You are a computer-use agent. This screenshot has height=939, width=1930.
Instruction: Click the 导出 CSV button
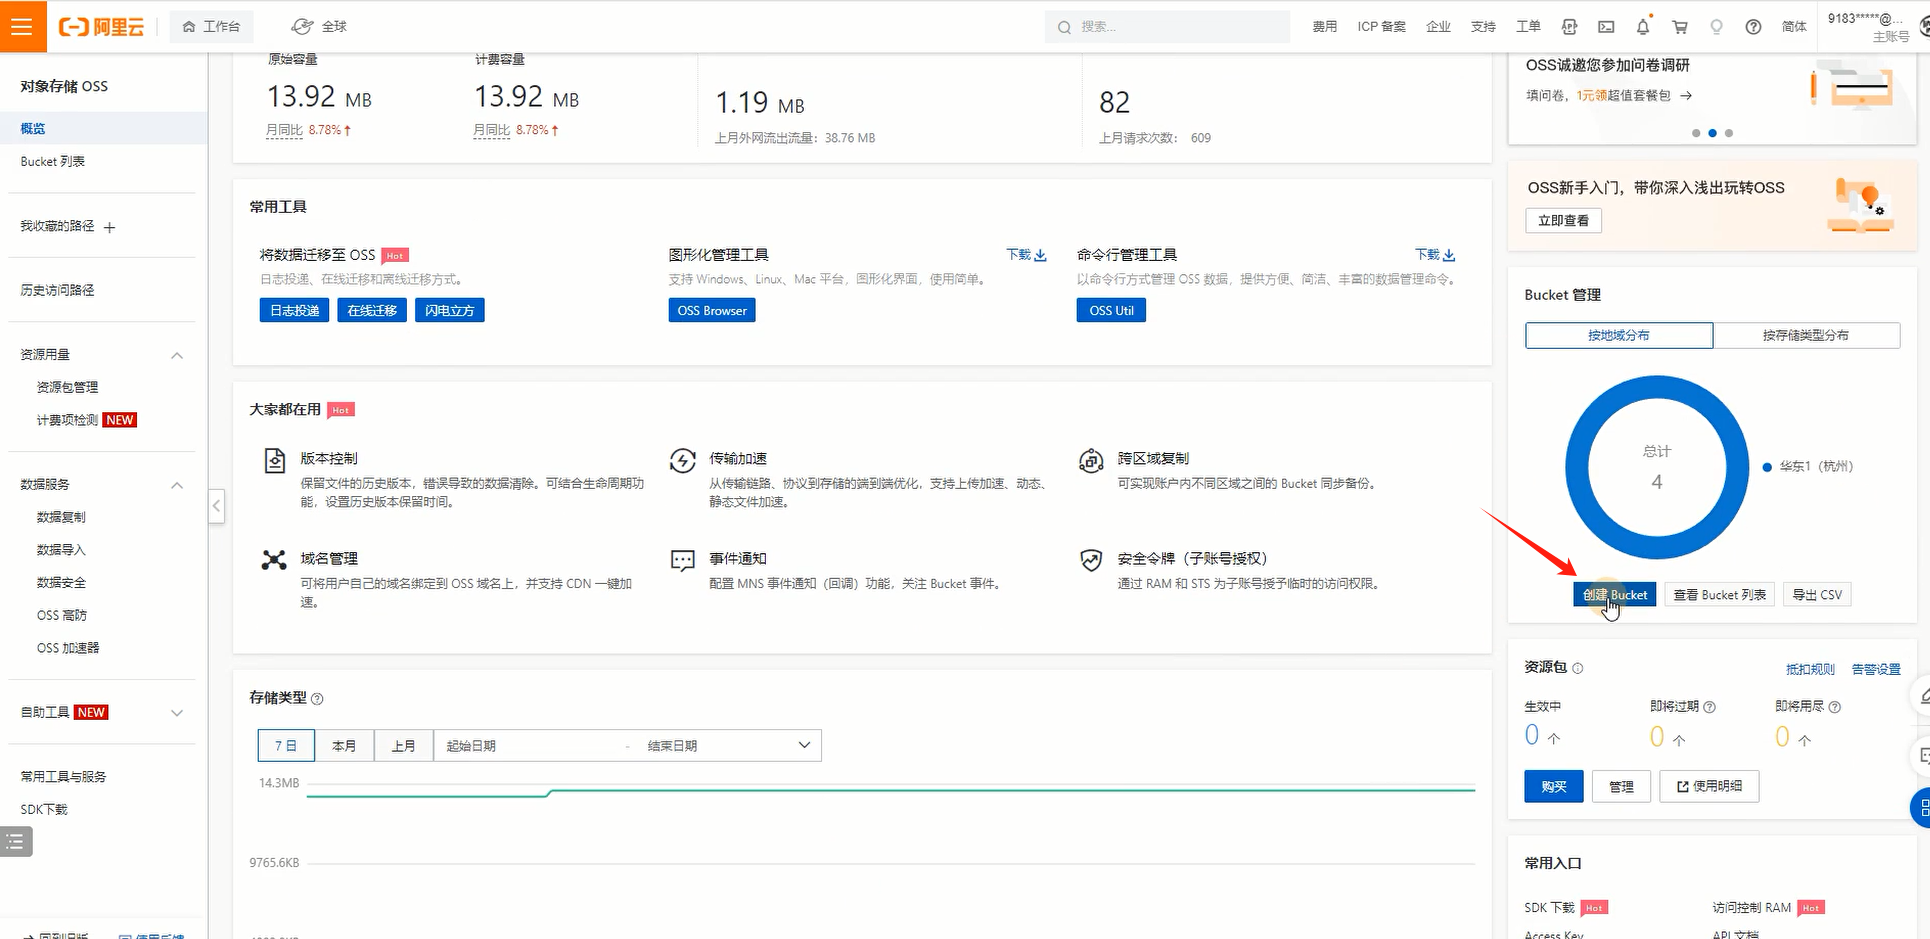(1817, 595)
